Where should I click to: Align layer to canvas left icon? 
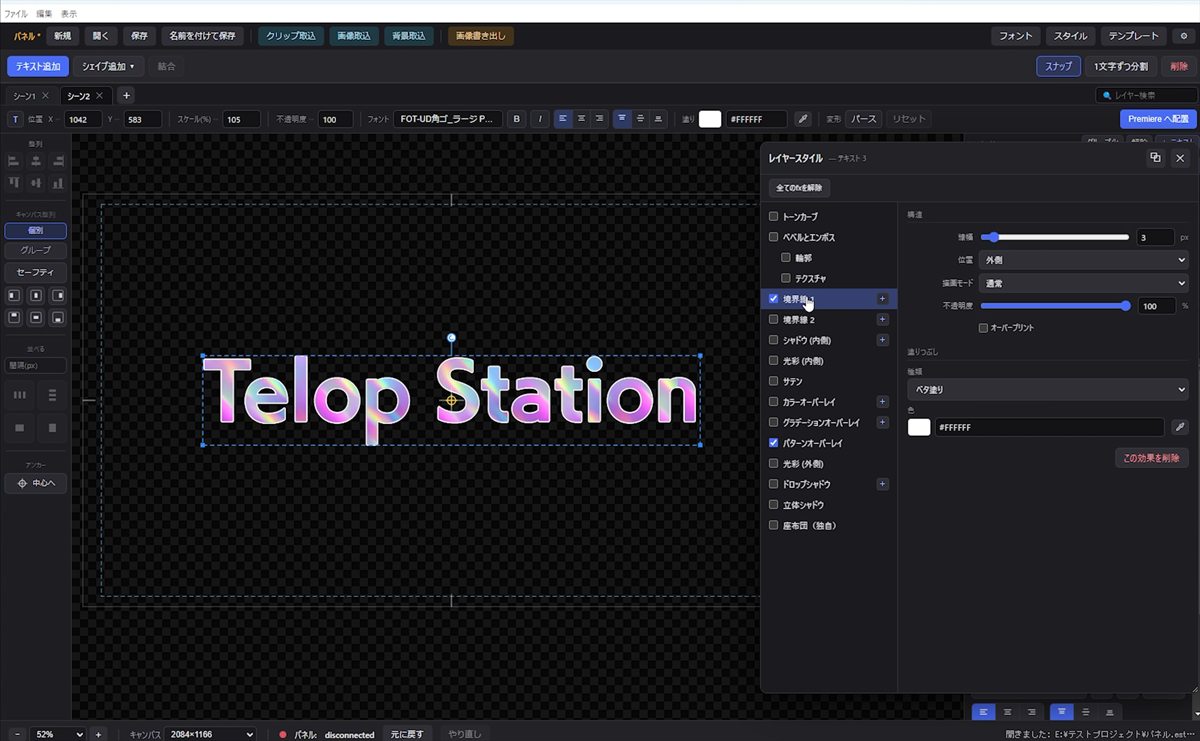15,296
